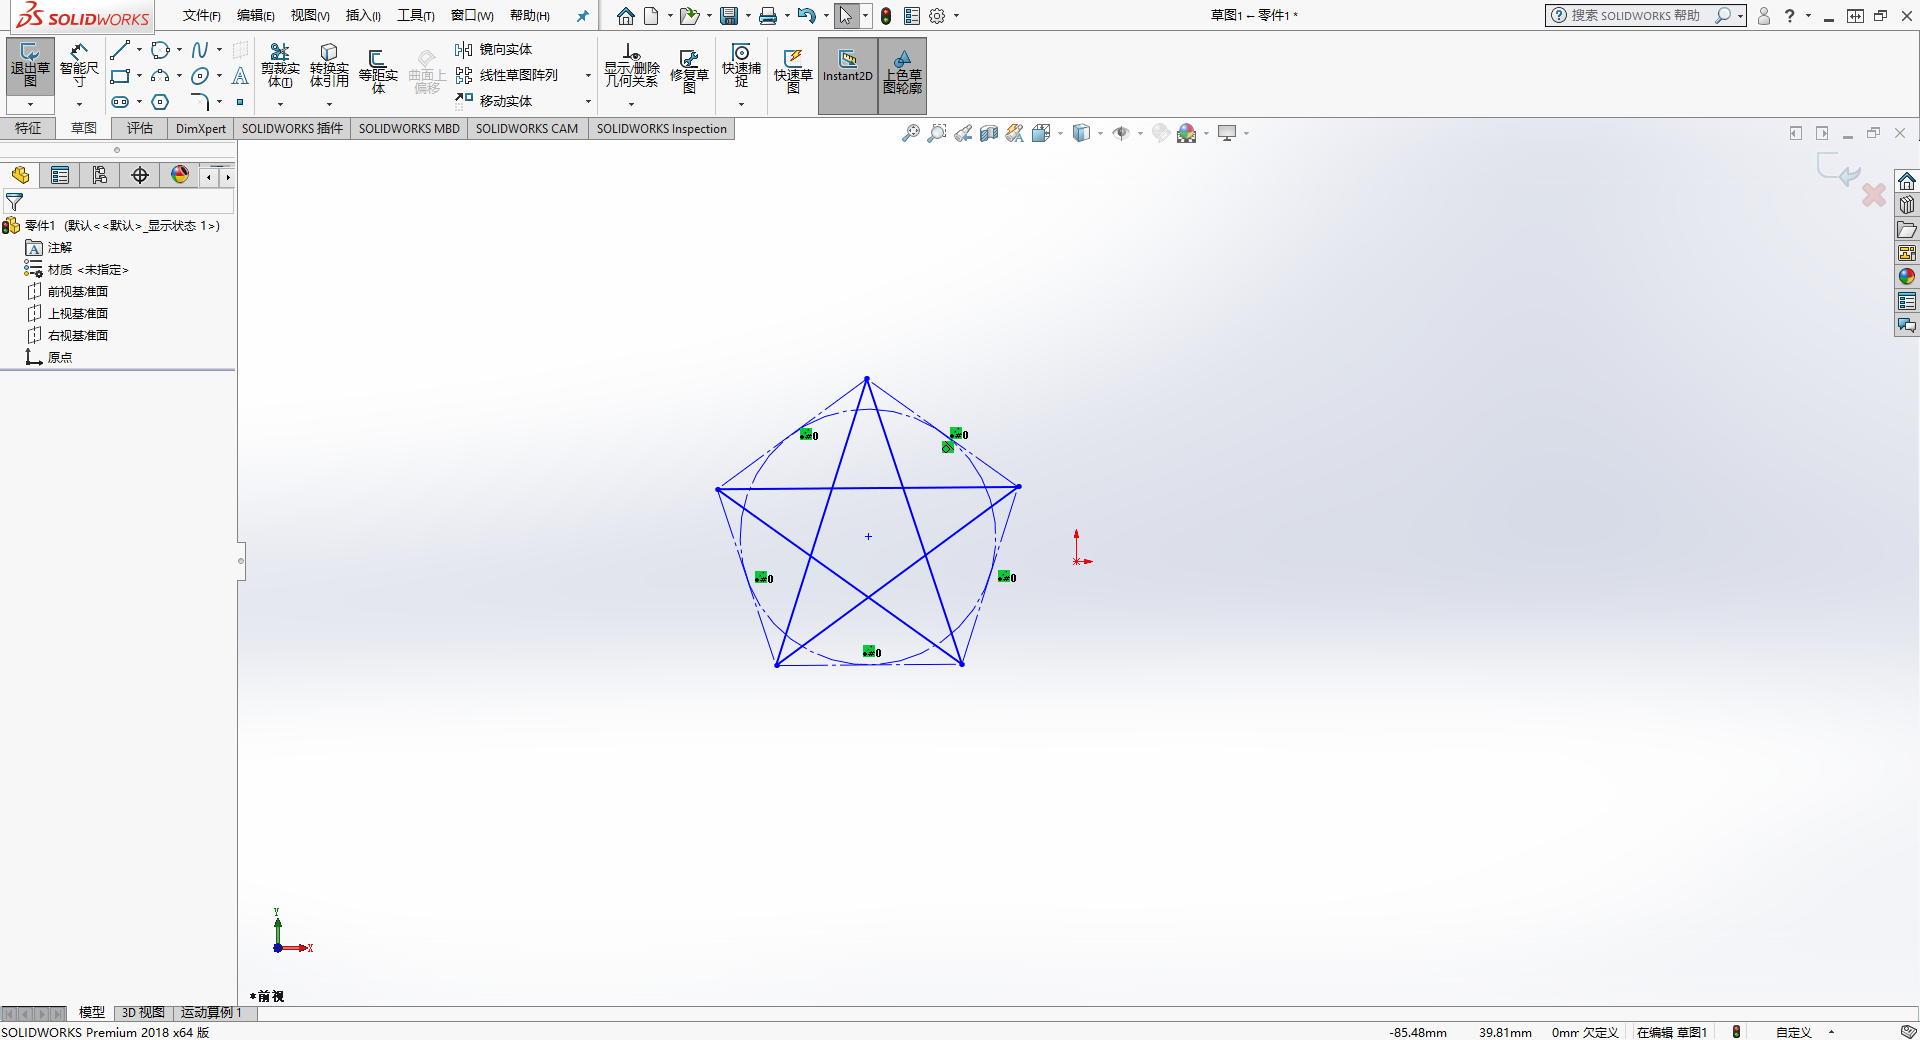Click the sketch confirm corner icon
The width and height of the screenshot is (1920, 1040).
[x=1838, y=169]
